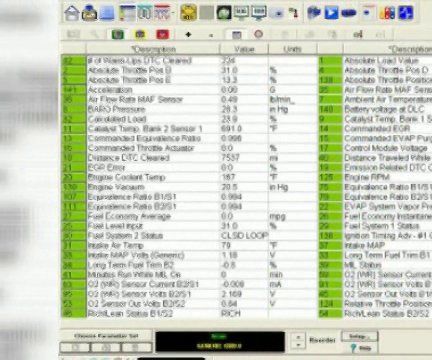The height and width of the screenshot is (360, 432).
Task: Select Fuel Level Input row
Action: coord(189,226)
